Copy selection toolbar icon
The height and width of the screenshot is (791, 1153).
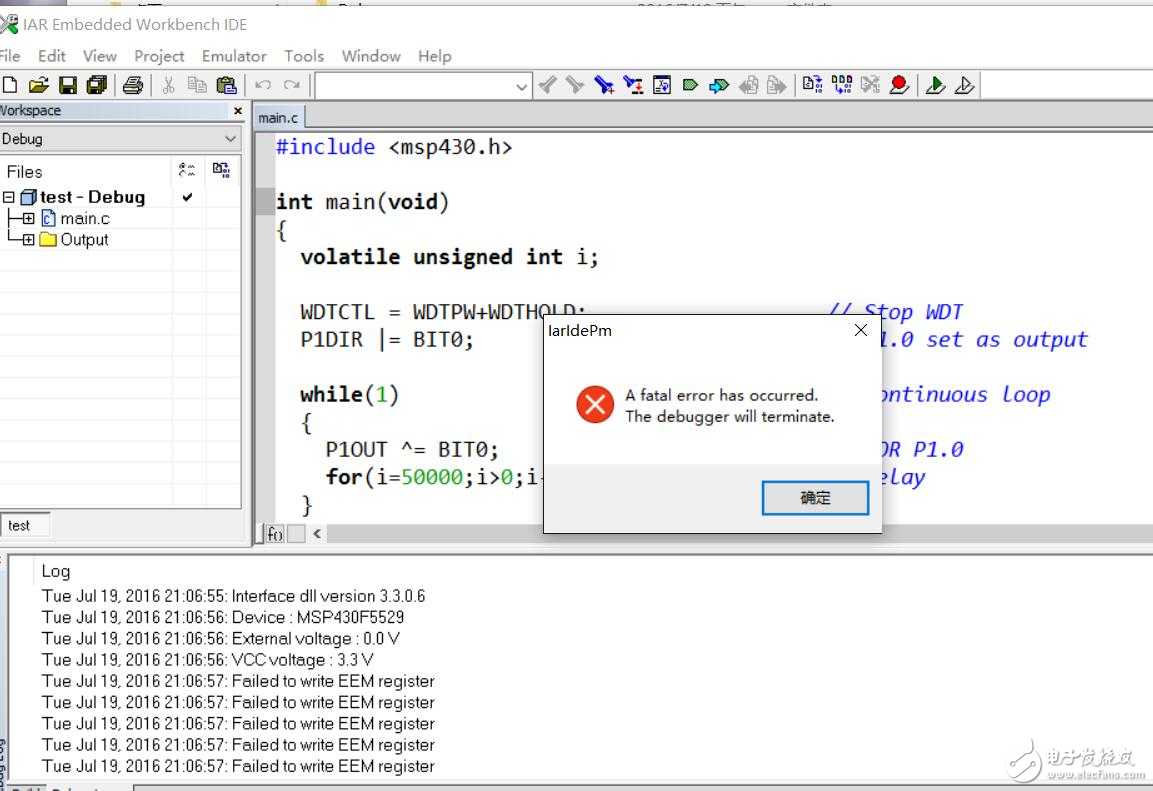197,85
